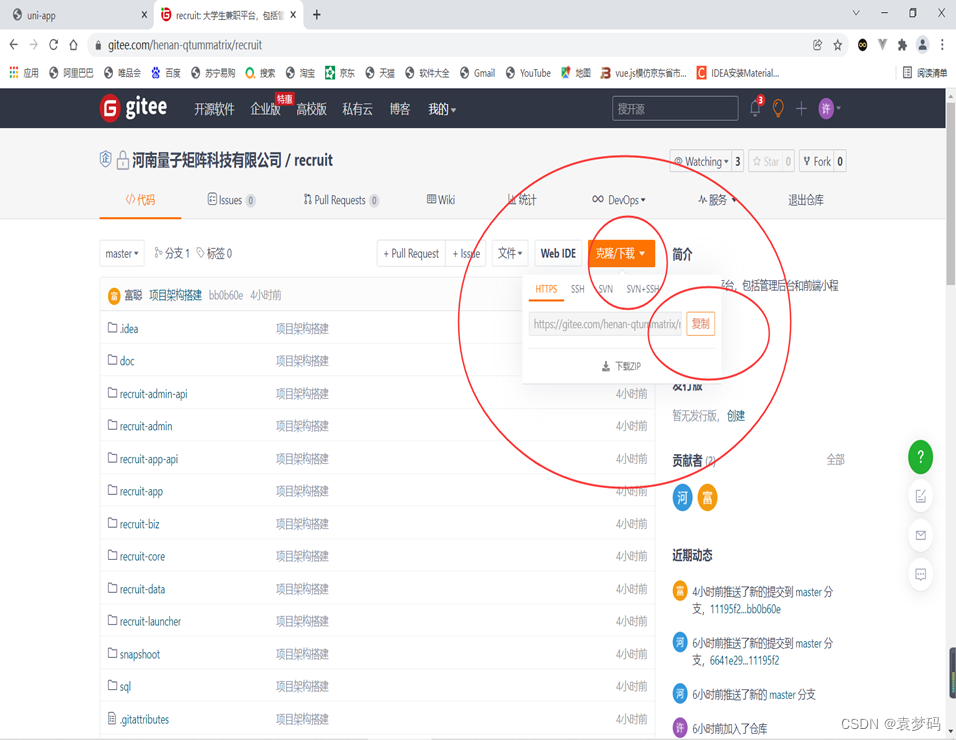Screen dimensions: 956x740
Task: Toggle the bookmark star in the address bar
Action: (838, 45)
